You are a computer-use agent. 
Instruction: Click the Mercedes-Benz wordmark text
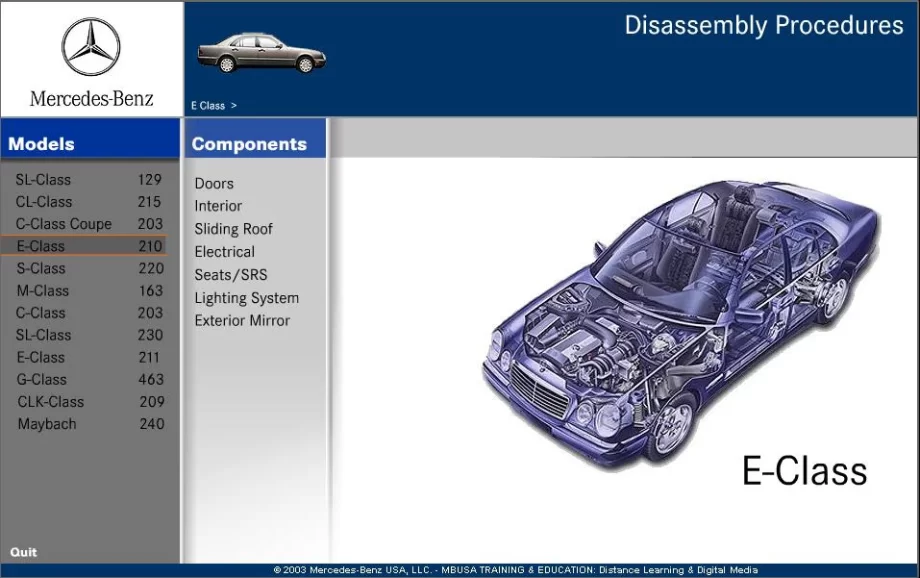click(92, 99)
